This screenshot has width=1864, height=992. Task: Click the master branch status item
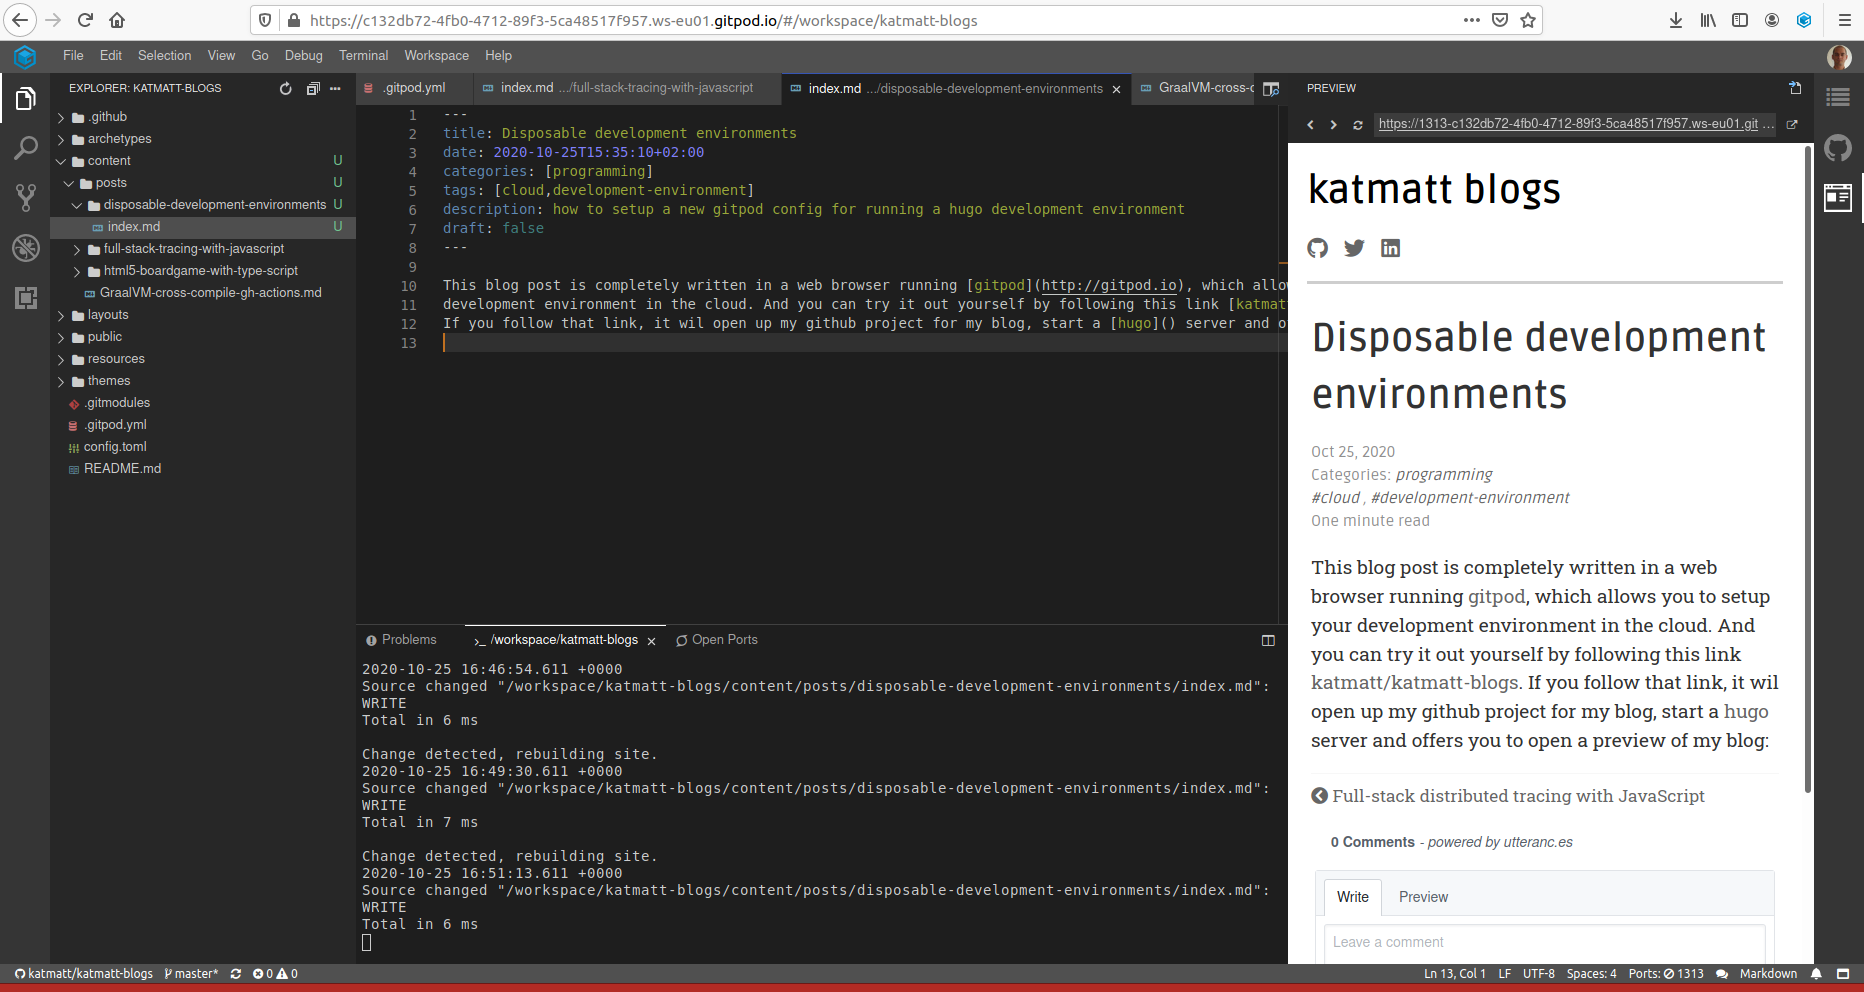pyautogui.click(x=191, y=974)
